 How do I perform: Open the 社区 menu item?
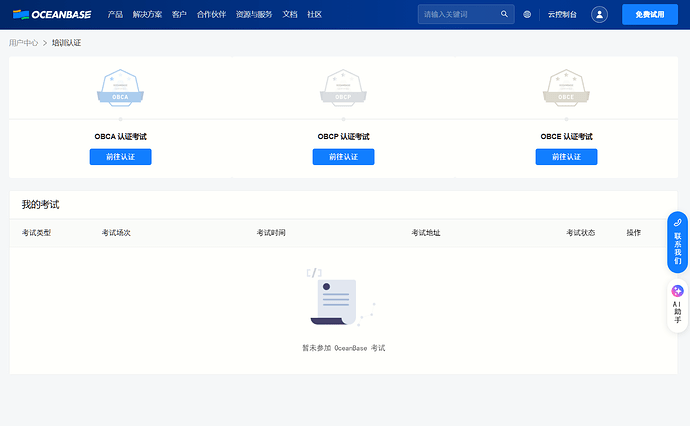[315, 15]
